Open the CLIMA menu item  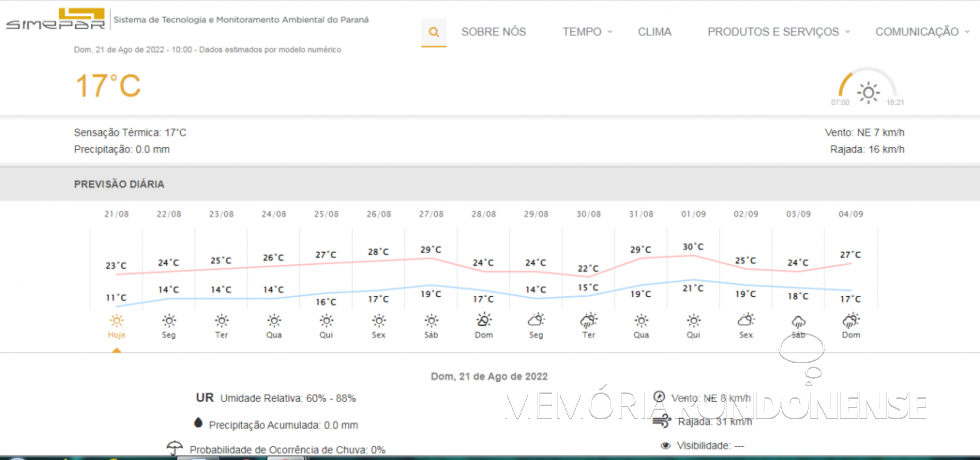(655, 32)
